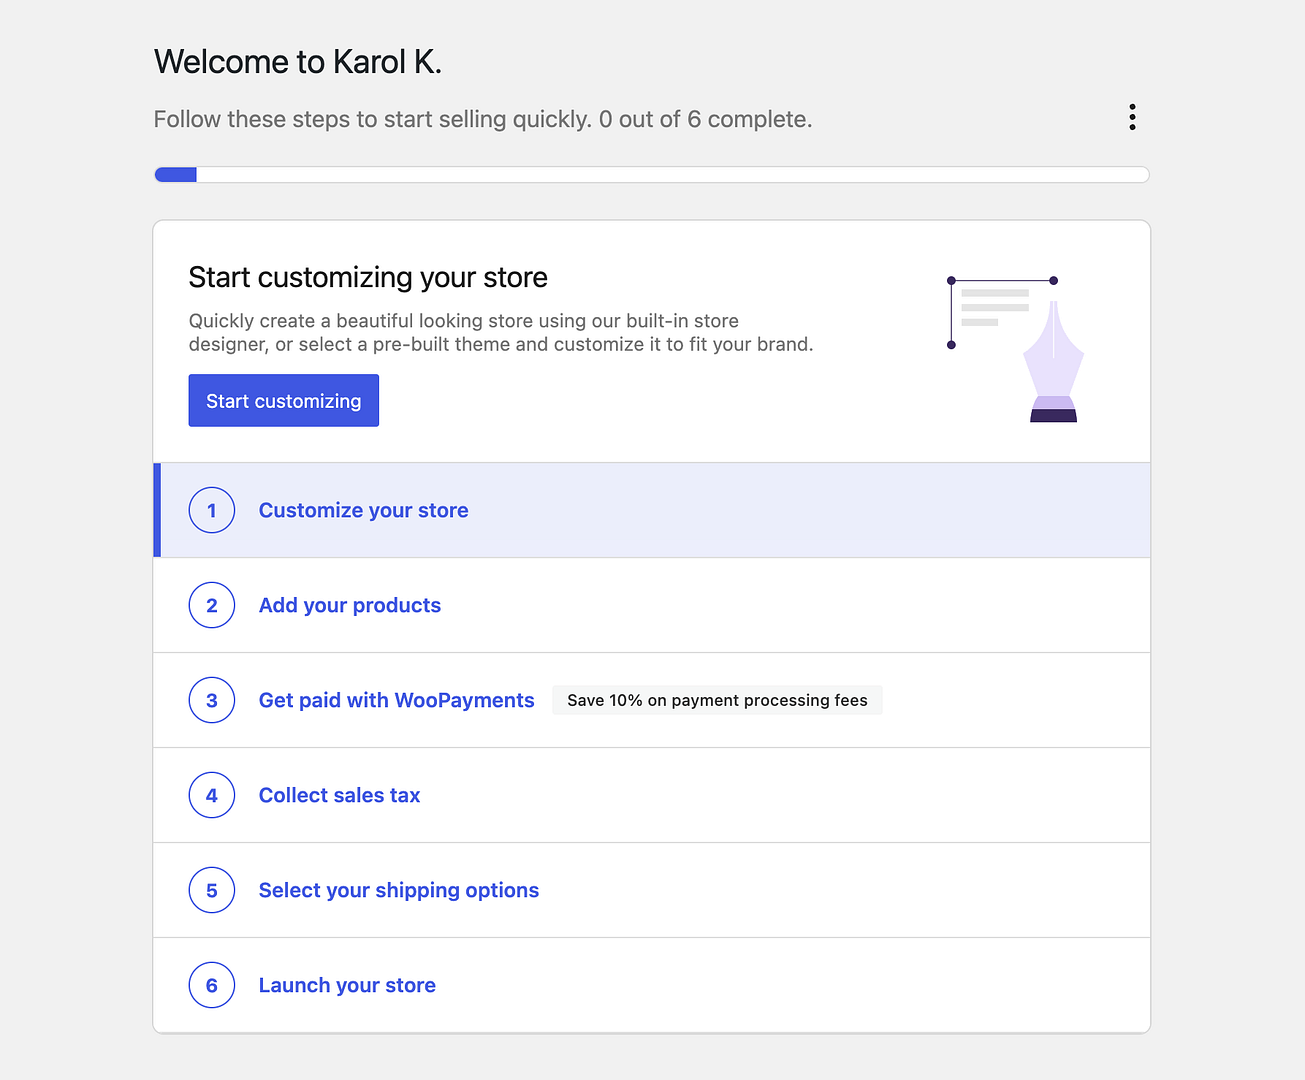Open the setup task list kebab dropdown
The height and width of the screenshot is (1080, 1305).
[1132, 117]
